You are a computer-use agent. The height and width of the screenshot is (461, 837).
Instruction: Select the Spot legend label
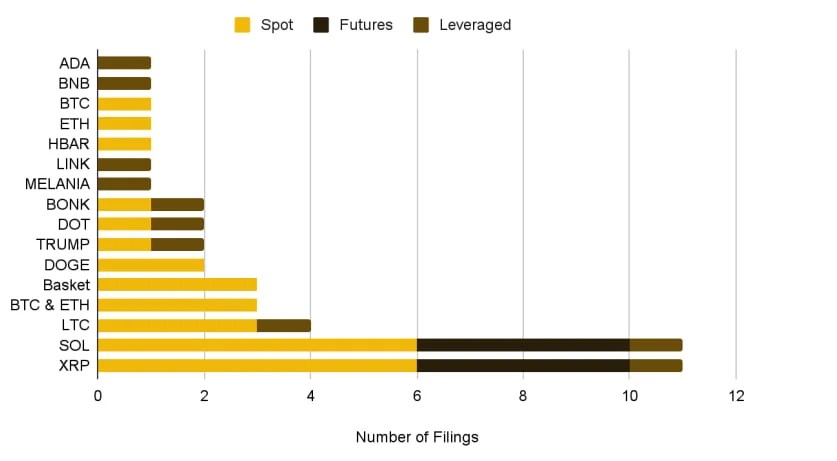click(x=277, y=24)
